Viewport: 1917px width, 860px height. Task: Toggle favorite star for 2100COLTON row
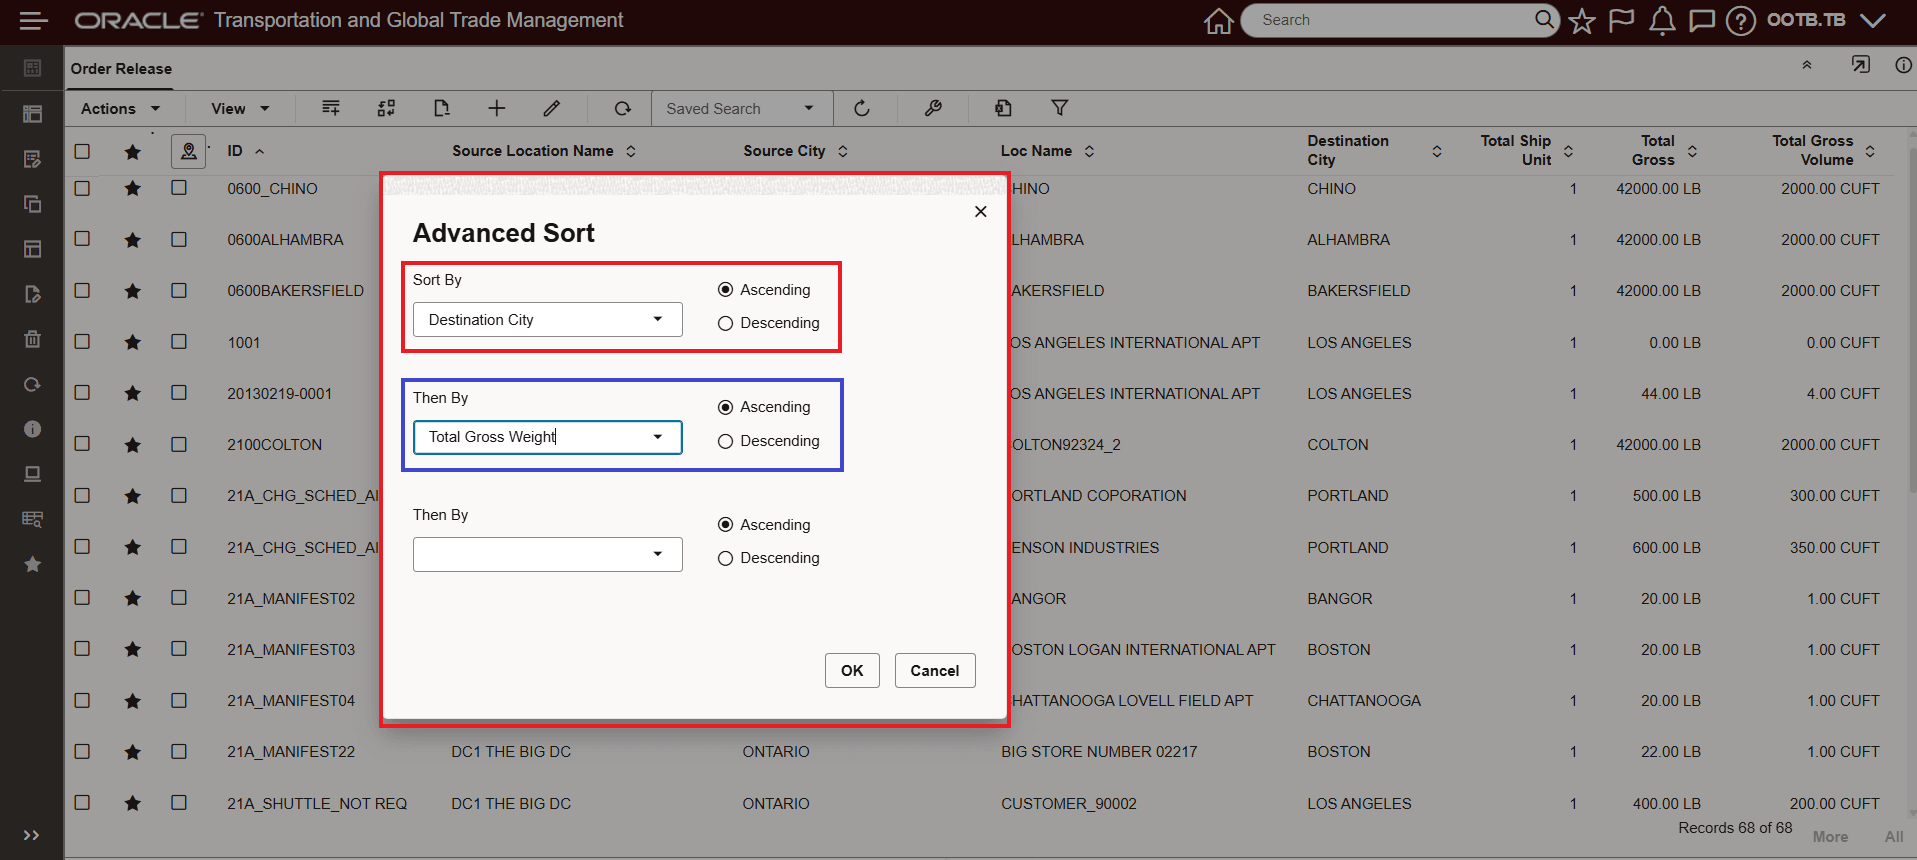[x=132, y=444]
